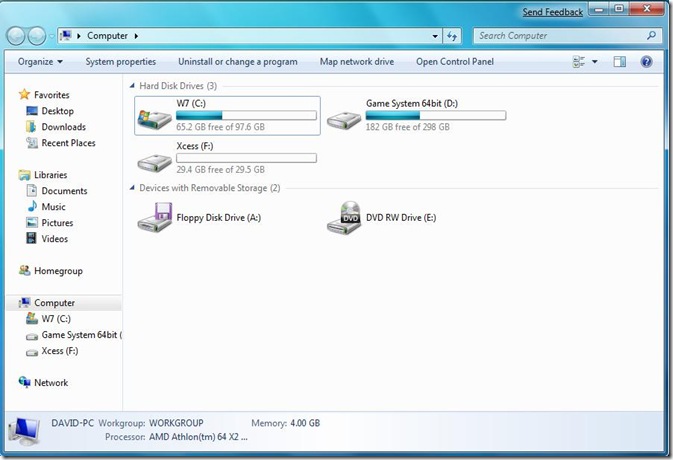
Task: Minimize the Computer window
Action: [x=599, y=9]
